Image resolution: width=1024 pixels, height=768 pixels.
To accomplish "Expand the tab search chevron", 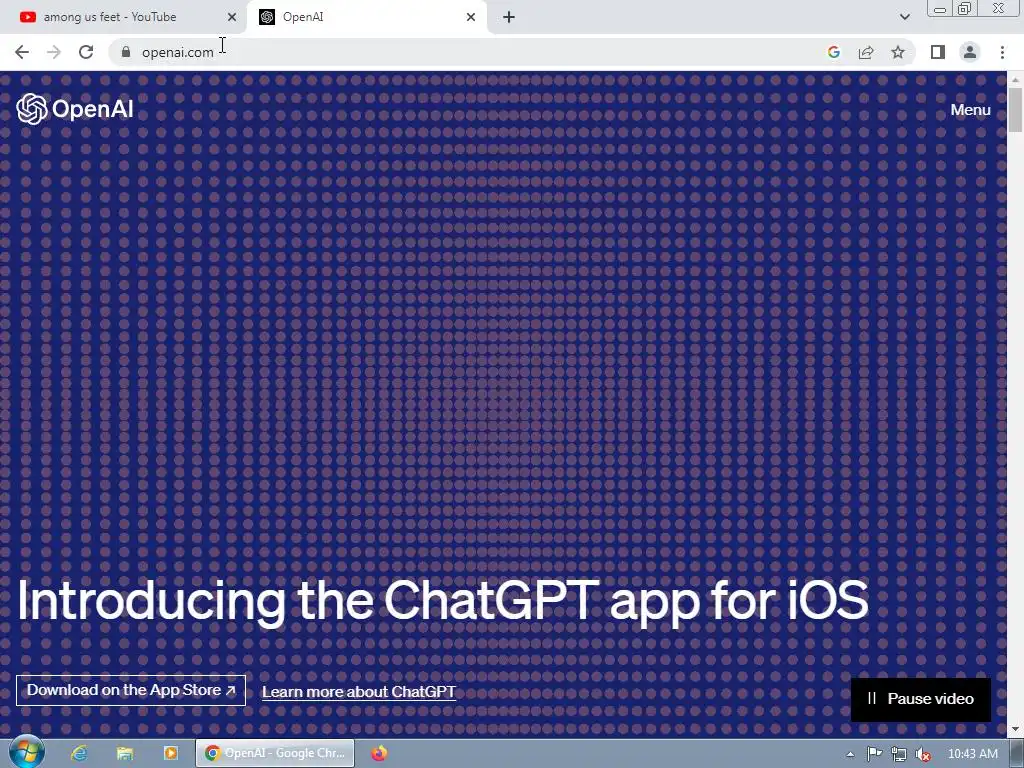I will (904, 17).
